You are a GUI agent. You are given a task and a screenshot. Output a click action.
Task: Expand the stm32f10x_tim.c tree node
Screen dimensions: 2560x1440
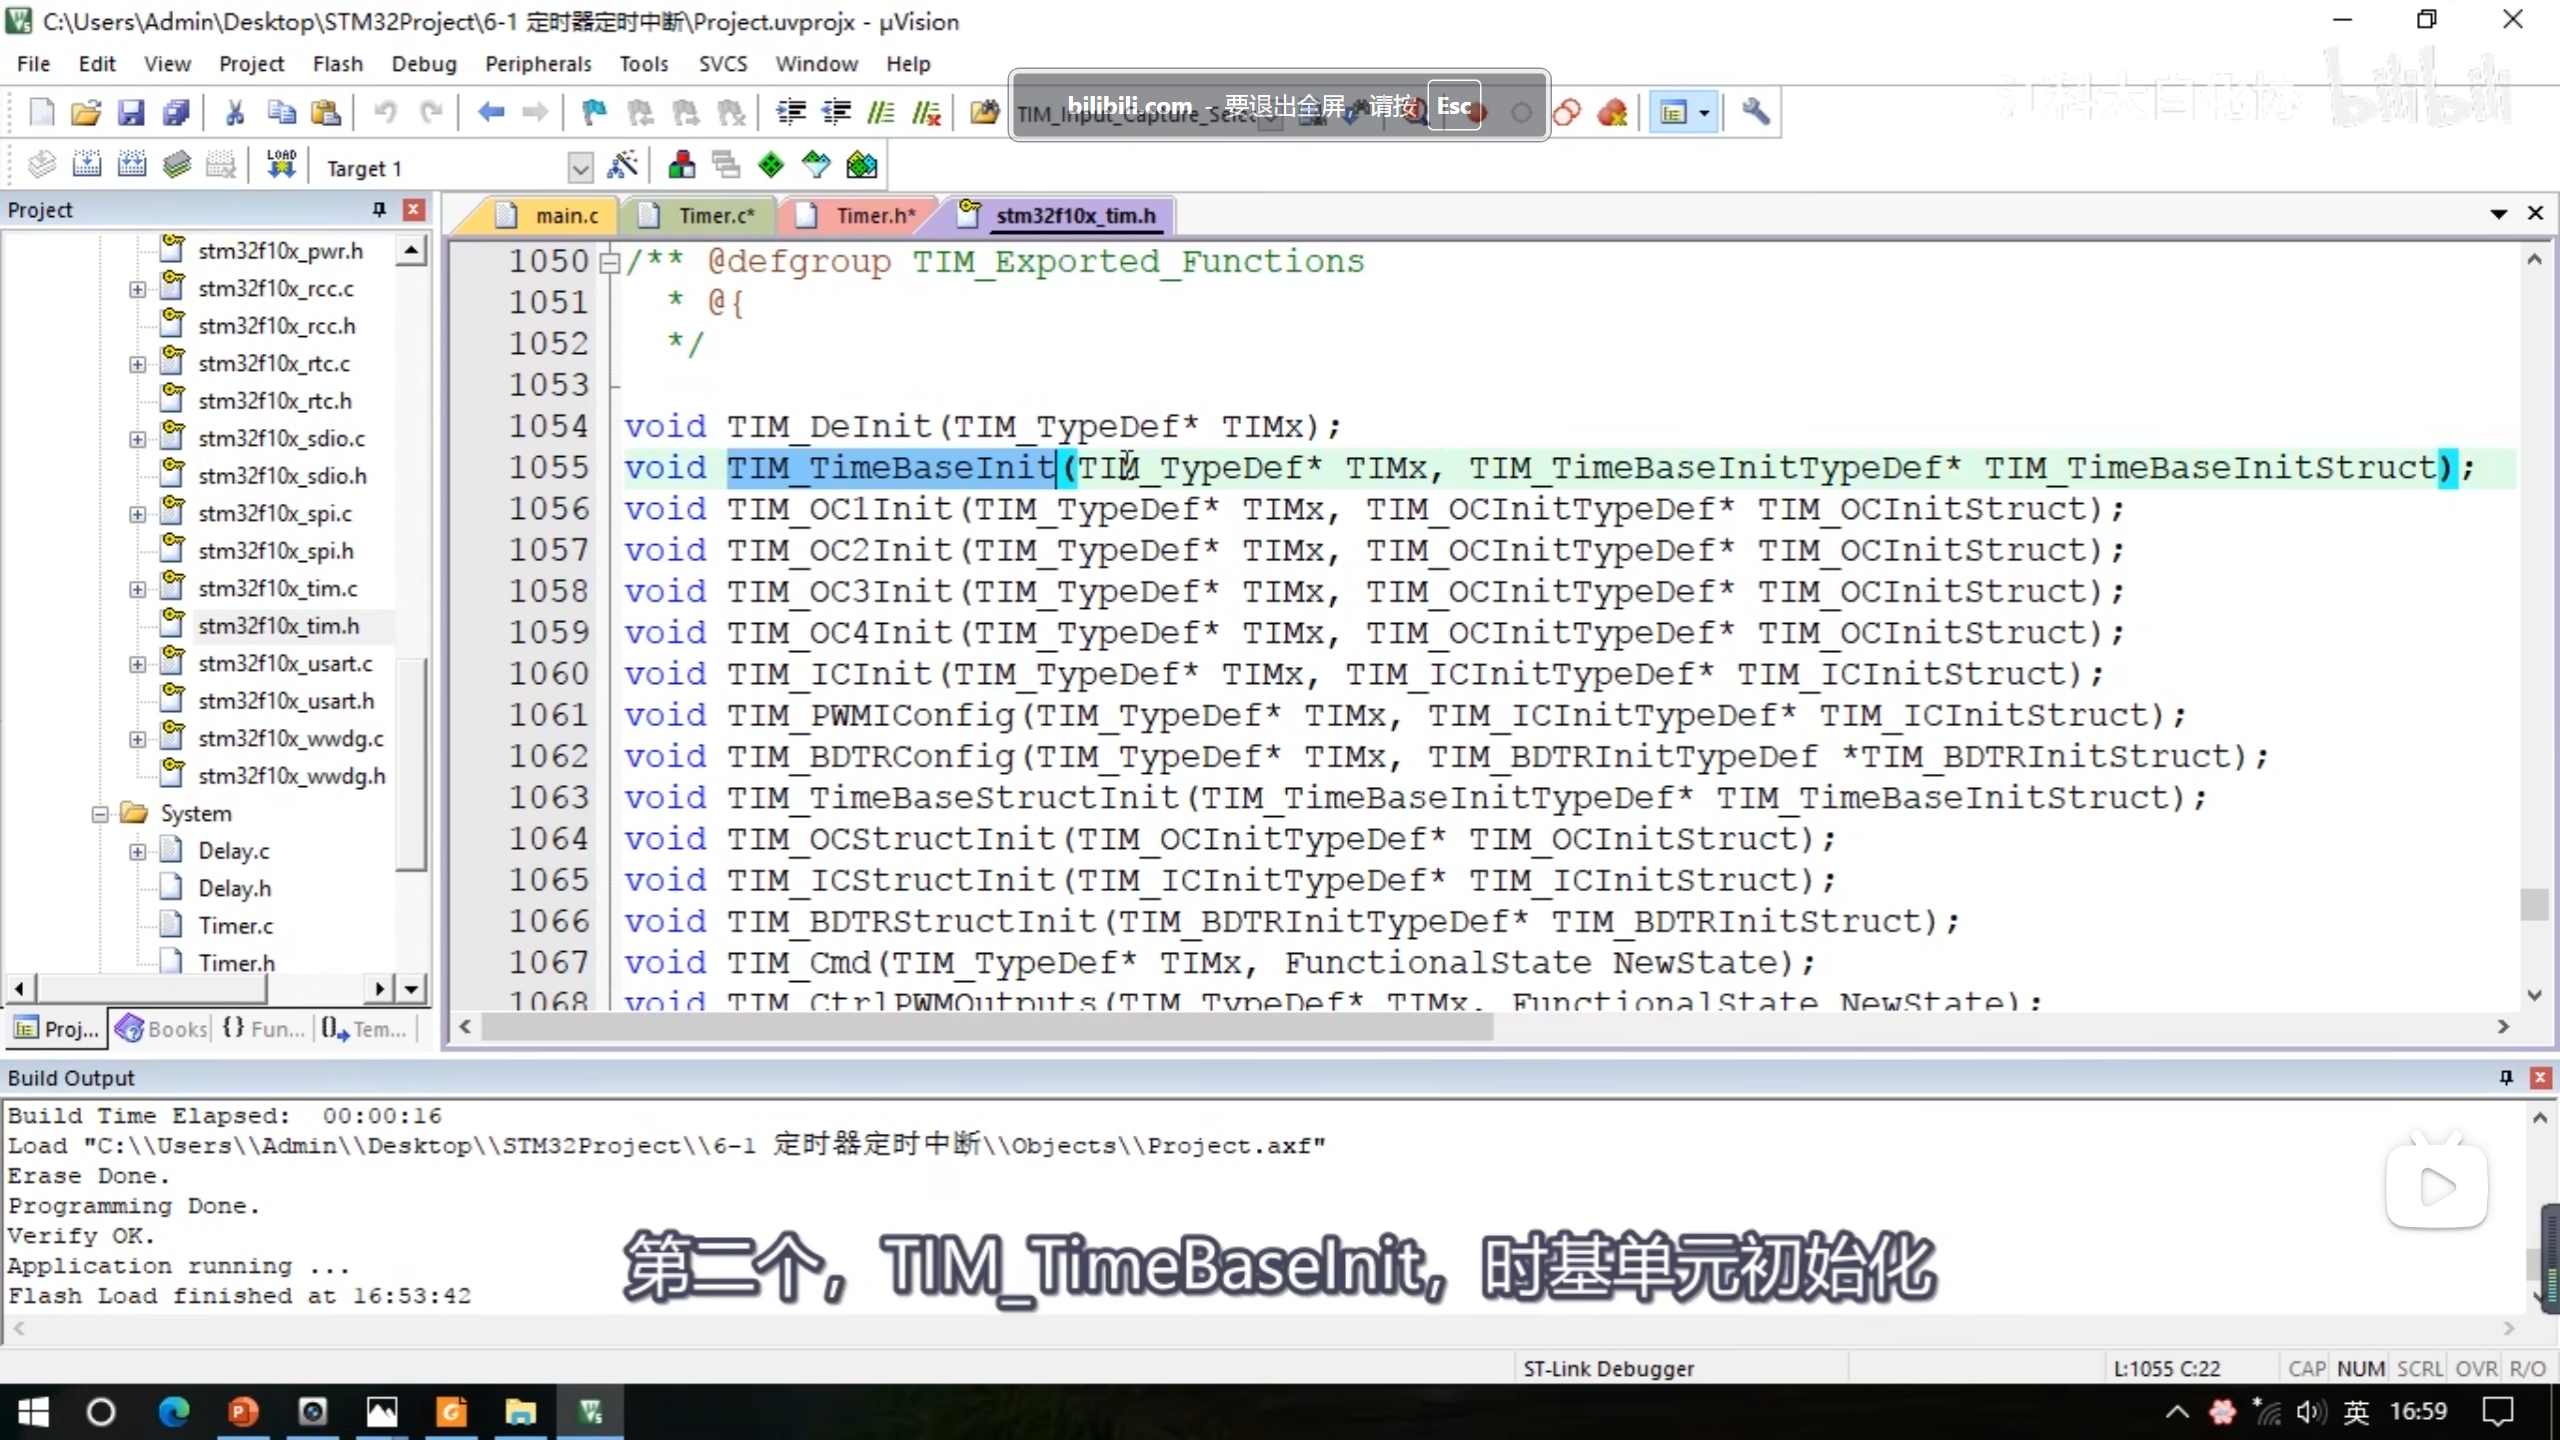pyautogui.click(x=137, y=589)
